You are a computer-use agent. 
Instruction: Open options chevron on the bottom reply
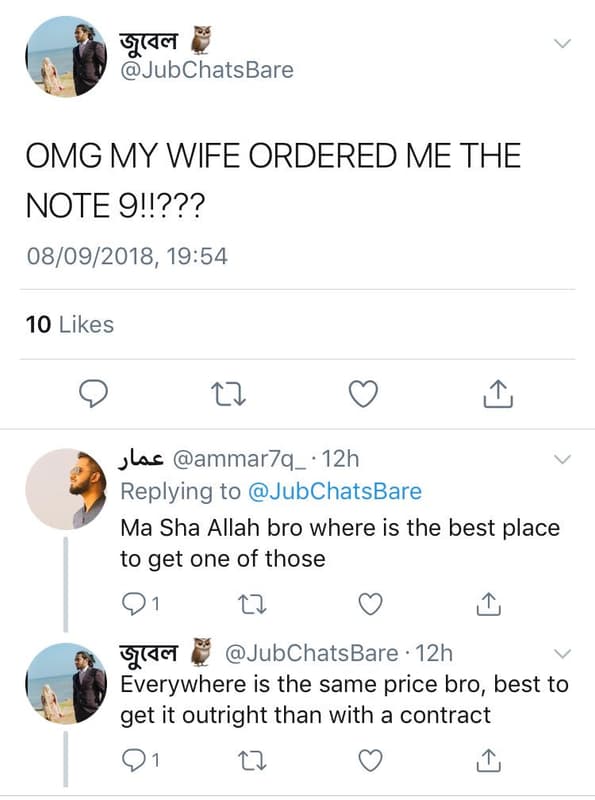click(560, 655)
